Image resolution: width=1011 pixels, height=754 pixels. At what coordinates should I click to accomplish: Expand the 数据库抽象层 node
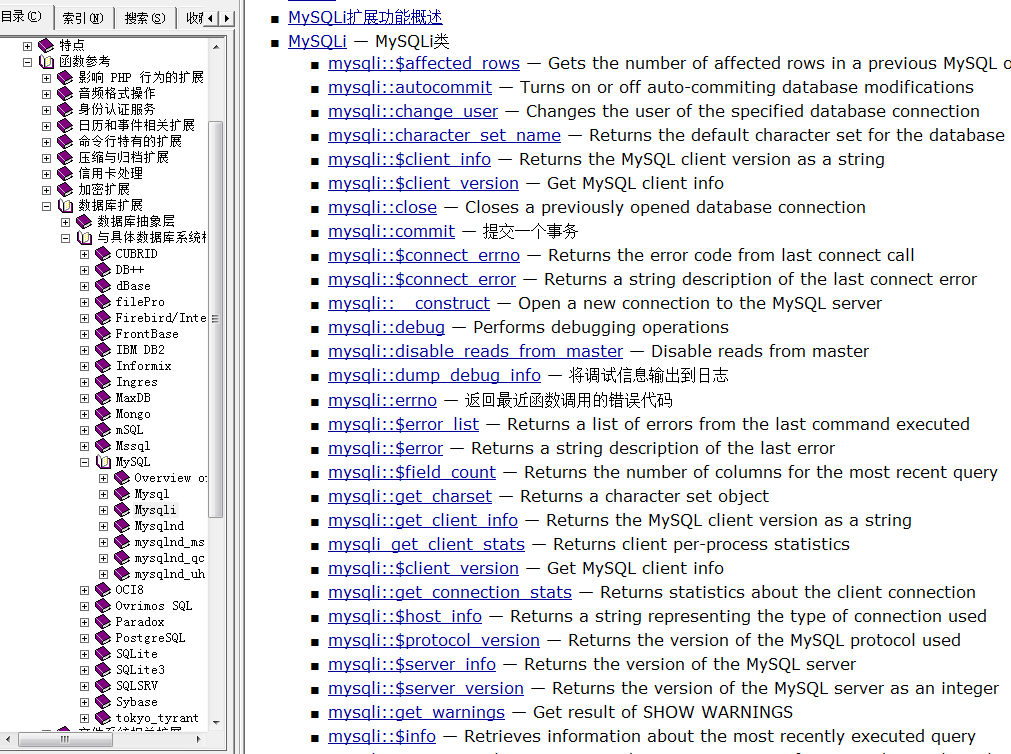point(65,223)
